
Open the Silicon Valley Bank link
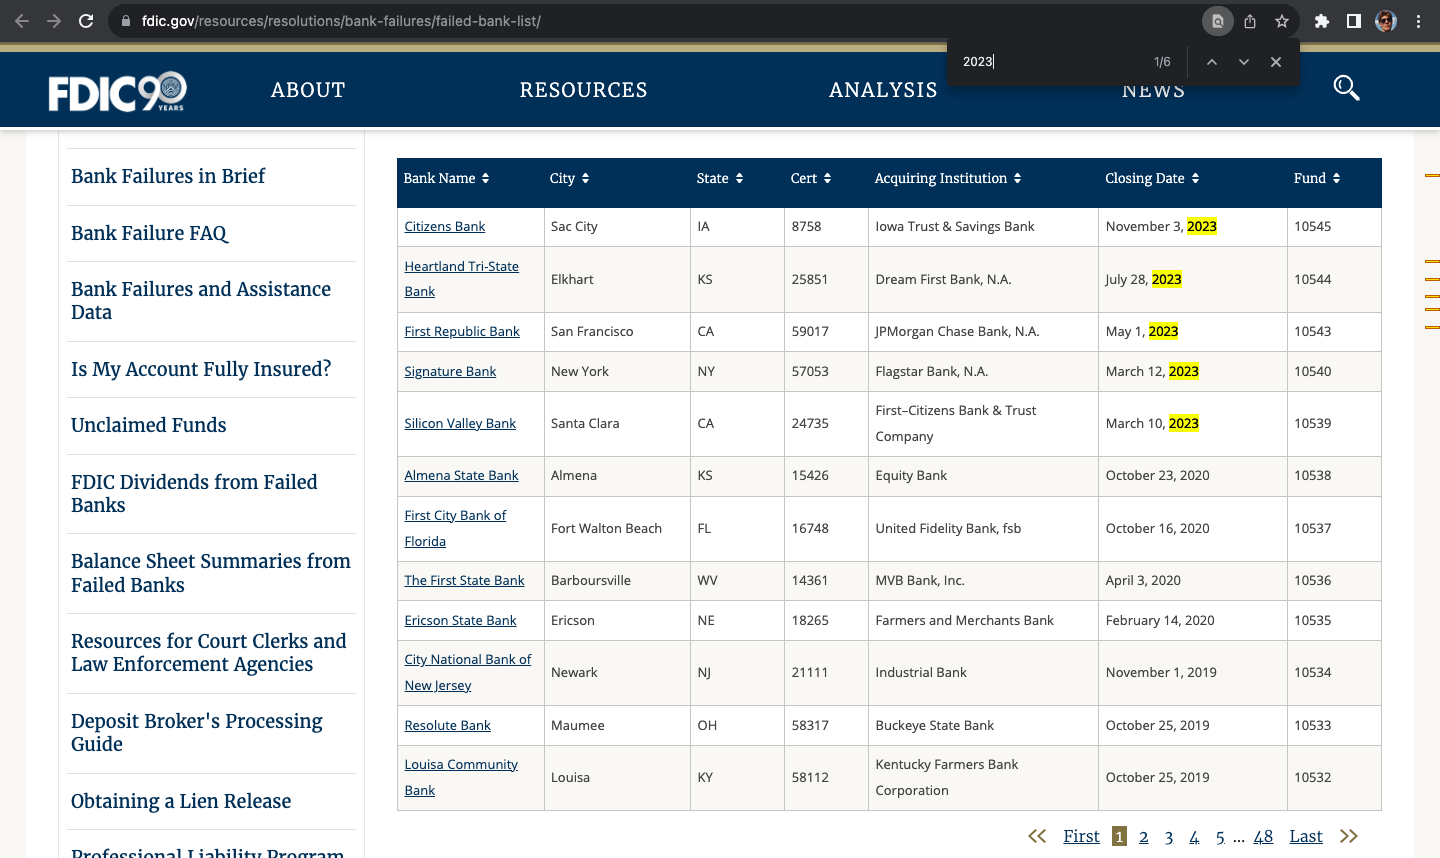click(x=460, y=423)
